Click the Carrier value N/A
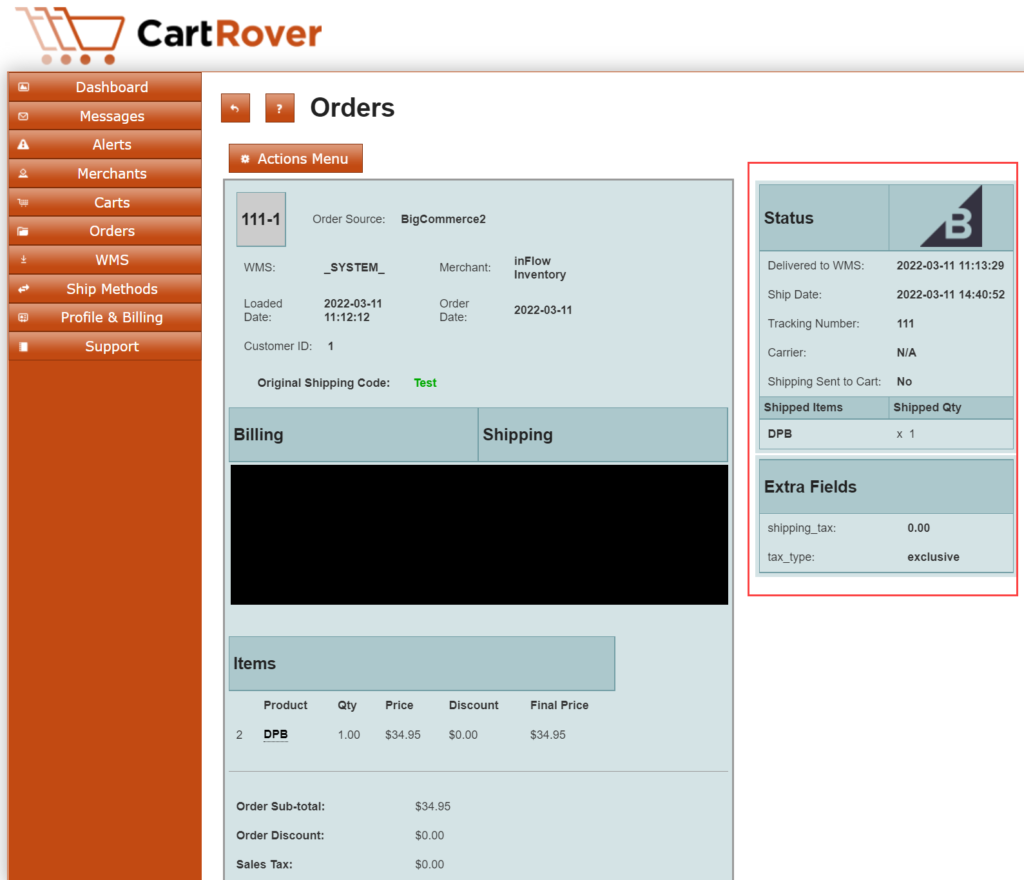The image size is (1024, 880). tap(906, 353)
